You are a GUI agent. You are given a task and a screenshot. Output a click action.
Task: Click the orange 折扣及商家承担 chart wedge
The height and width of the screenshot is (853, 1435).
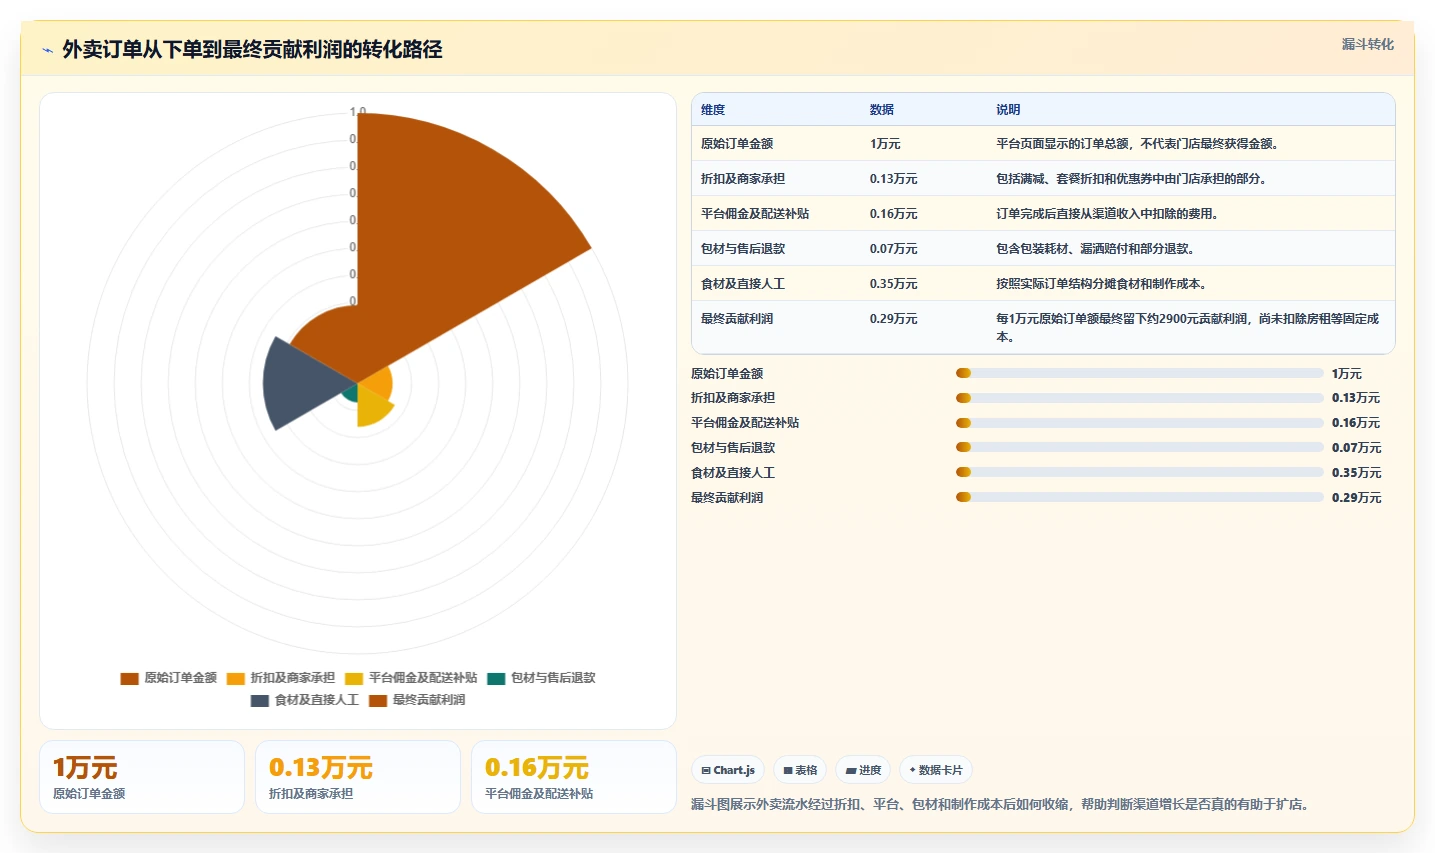378,384
